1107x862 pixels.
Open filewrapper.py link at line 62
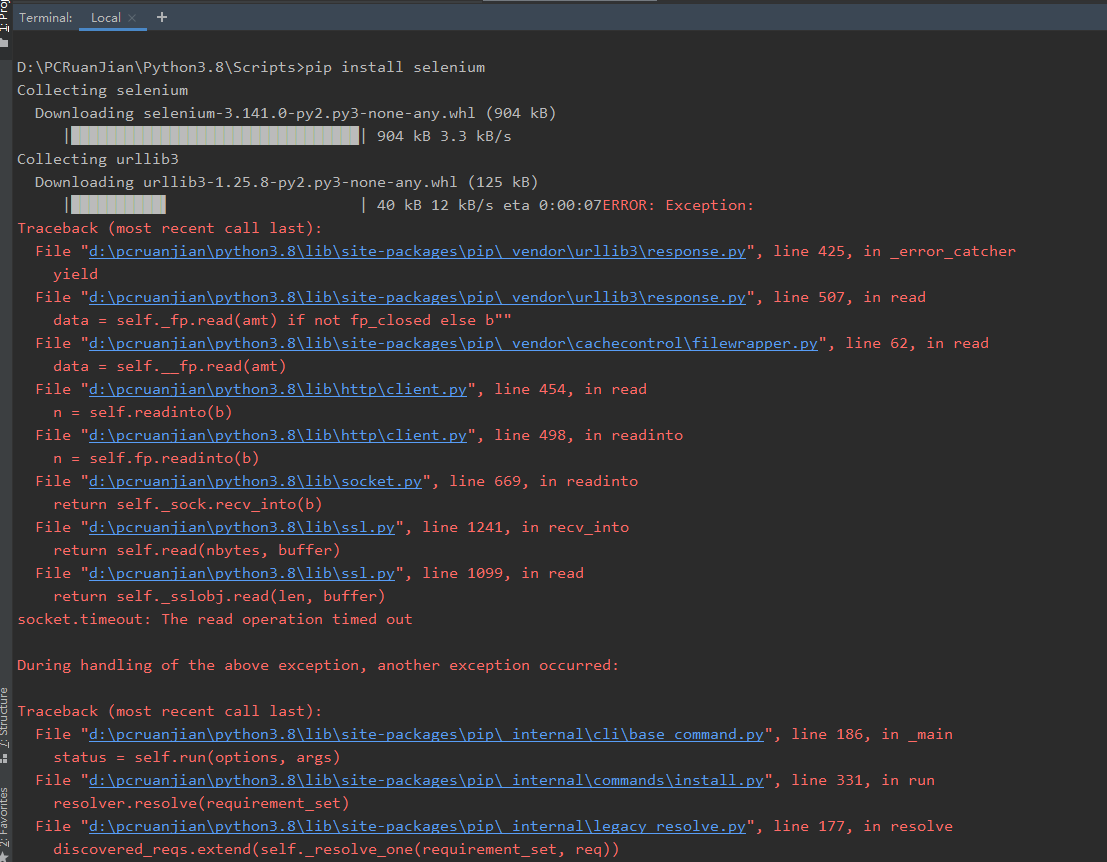click(x=453, y=343)
